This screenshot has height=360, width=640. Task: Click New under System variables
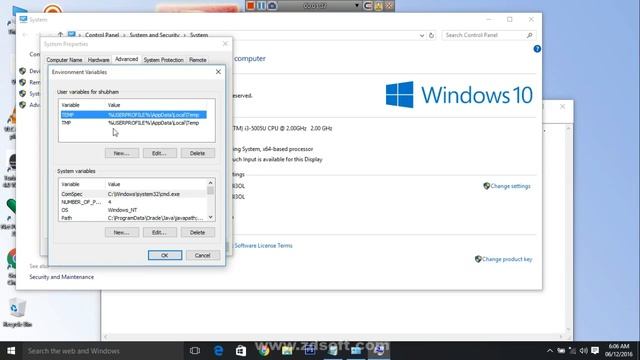122,233
